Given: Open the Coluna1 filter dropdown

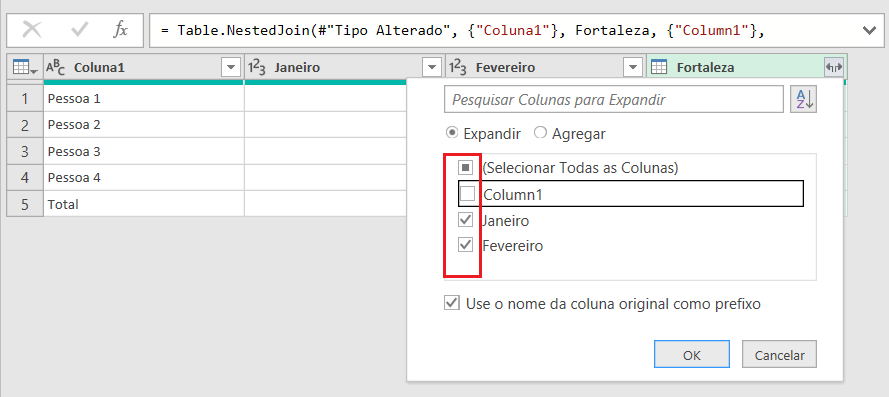Looking at the screenshot, I should click(x=230, y=68).
